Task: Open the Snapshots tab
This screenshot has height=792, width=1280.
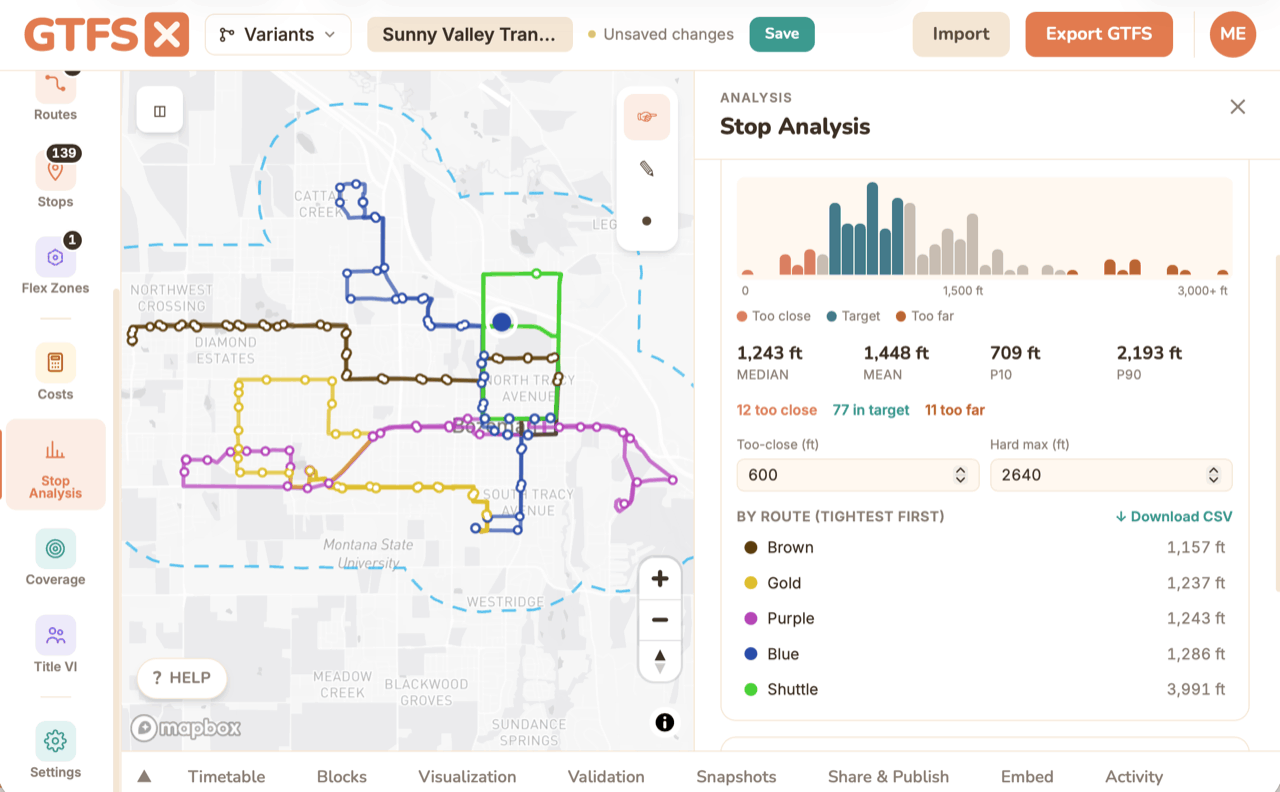Action: pyautogui.click(x=736, y=776)
